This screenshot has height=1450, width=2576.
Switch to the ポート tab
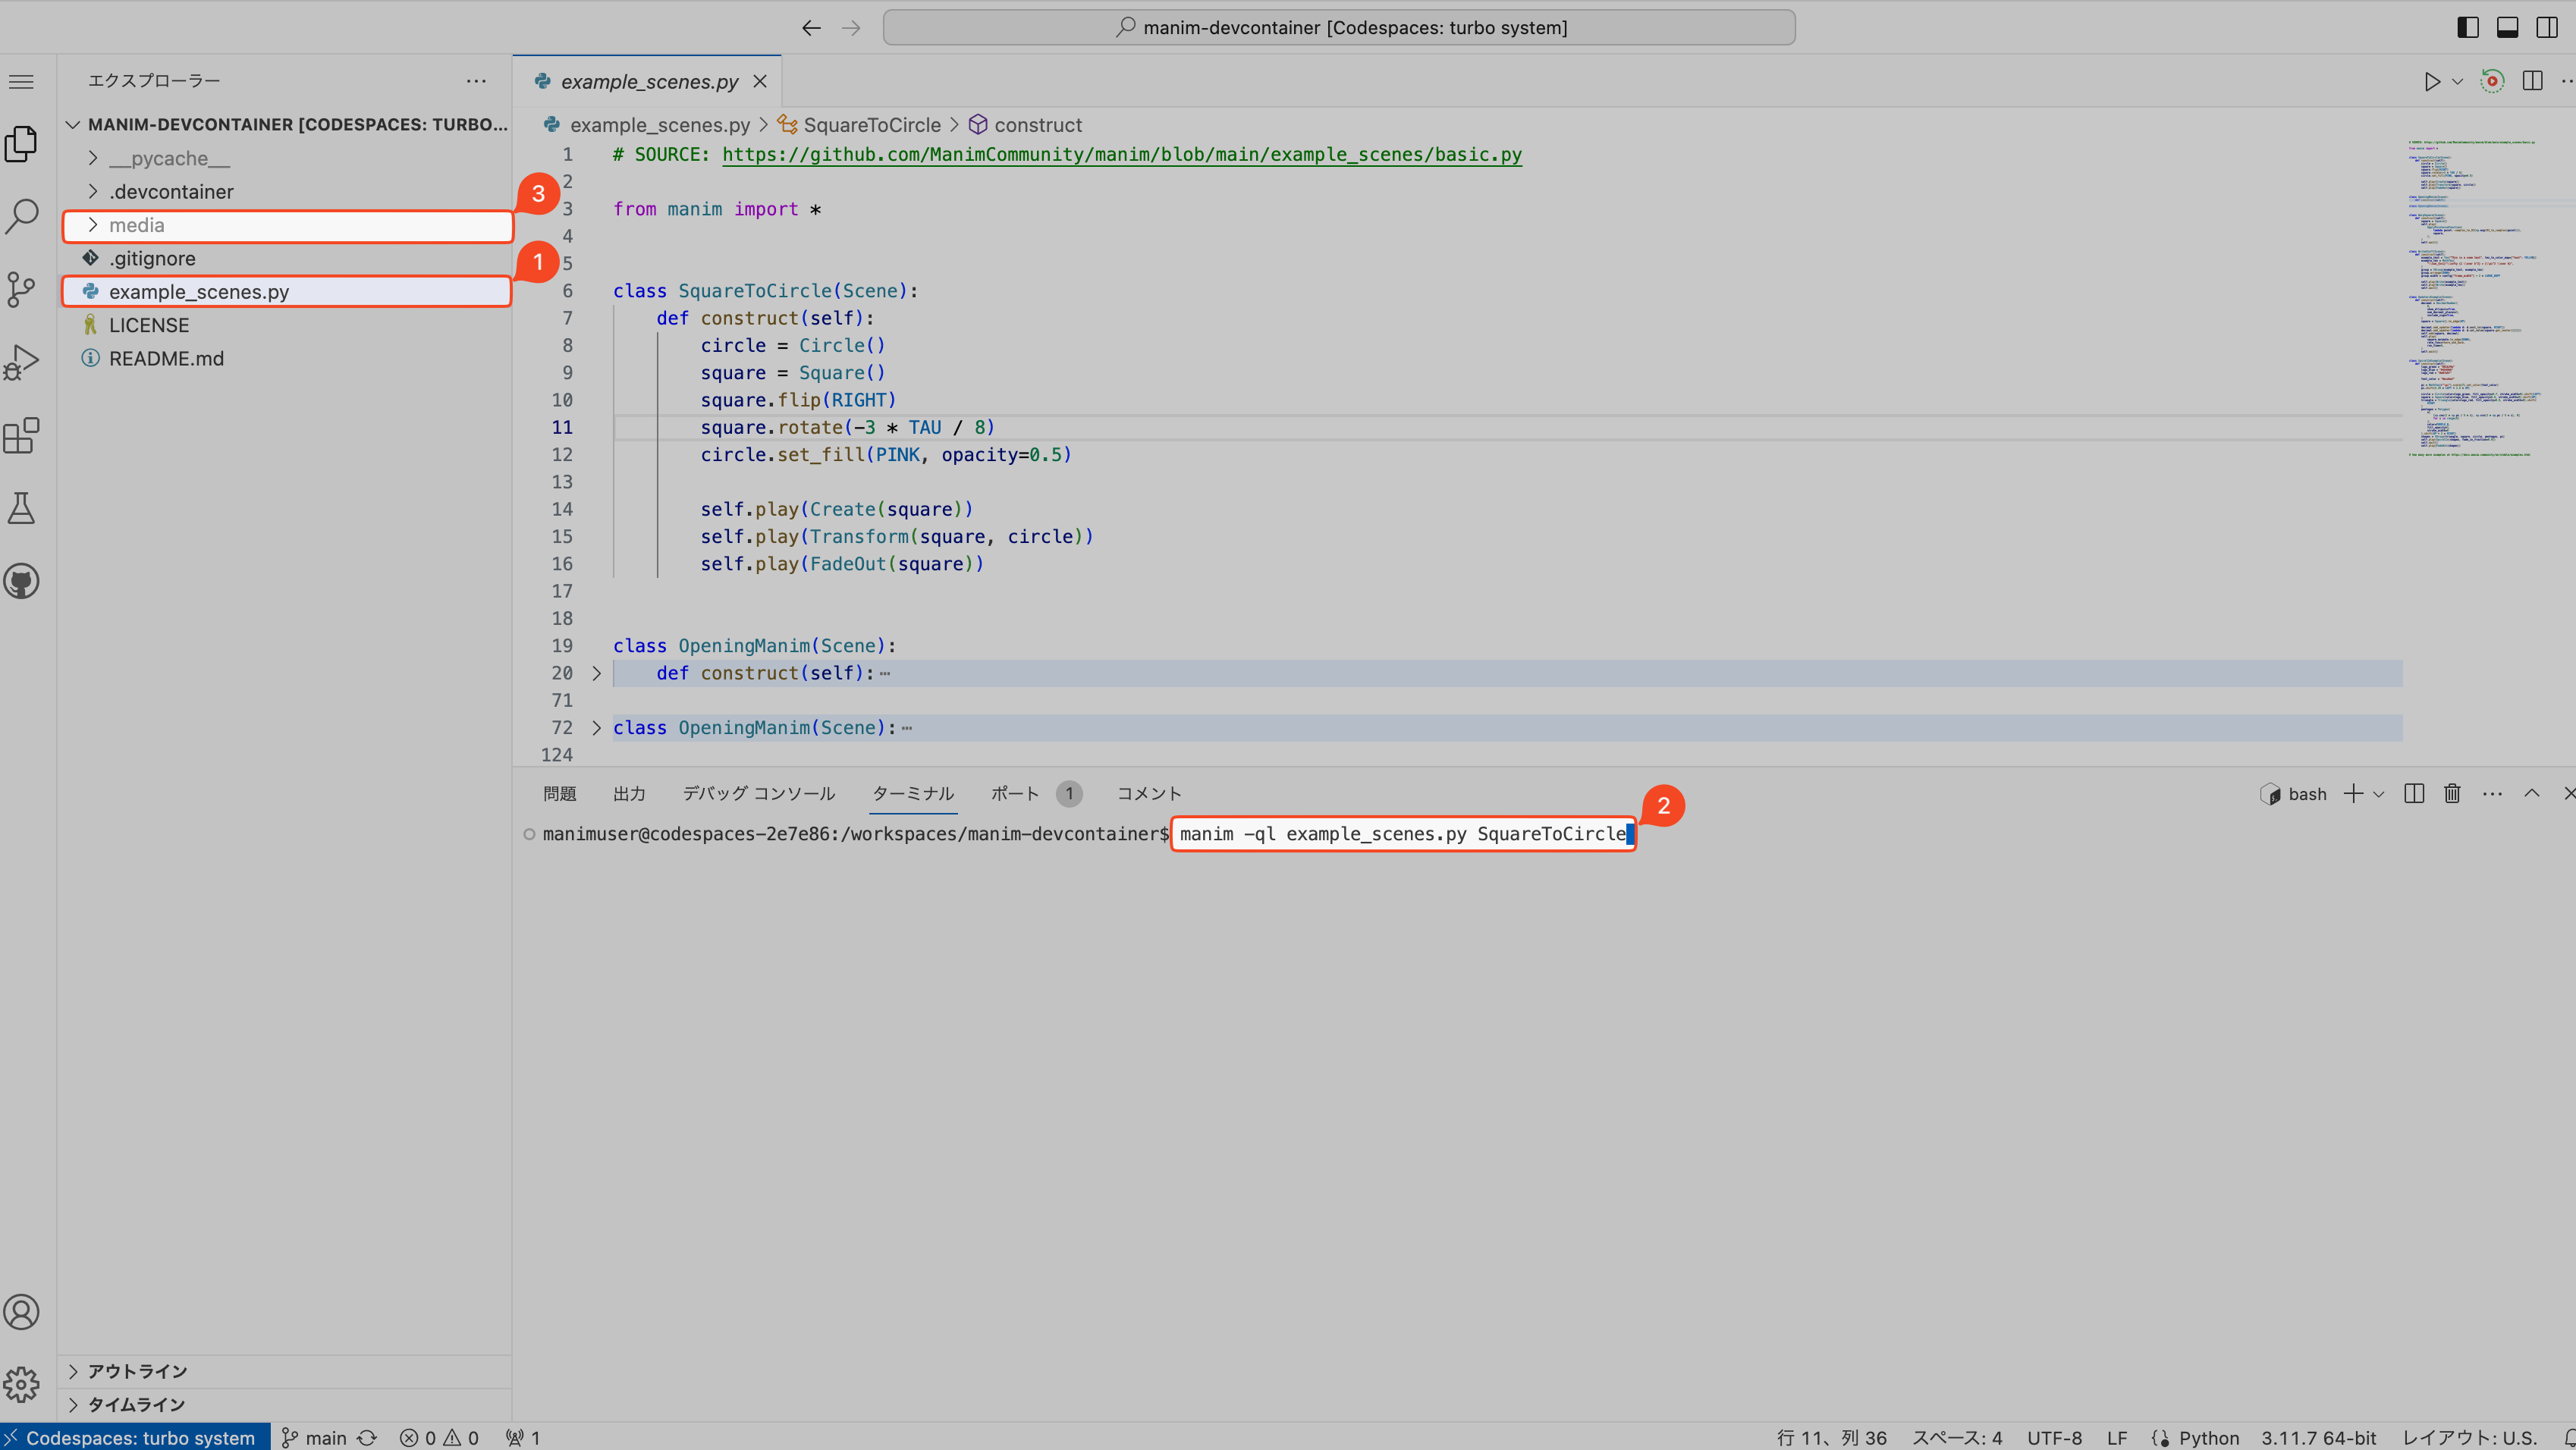[1014, 794]
